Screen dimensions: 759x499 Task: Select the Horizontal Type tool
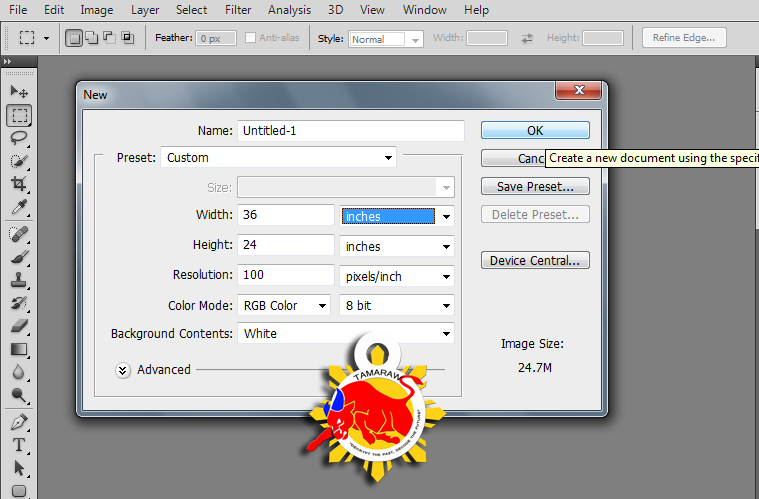(19, 445)
